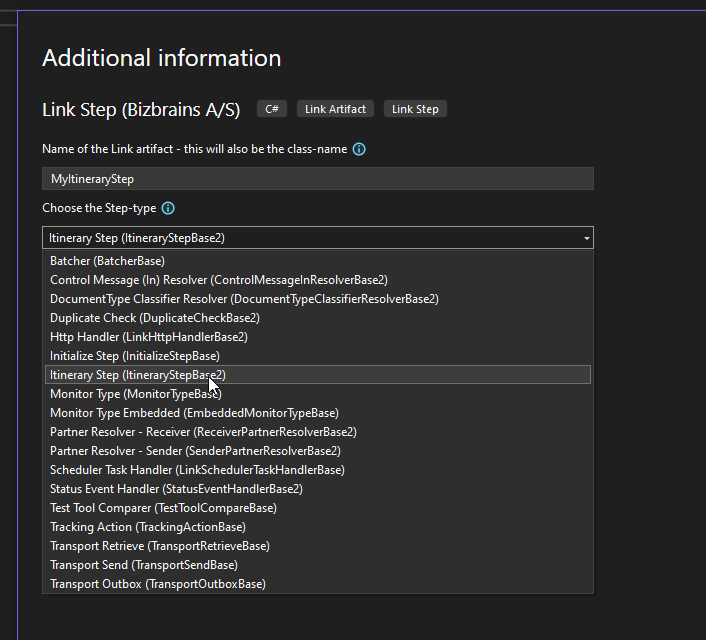
Task: Pick Status Event Handler option
Action: pyautogui.click(x=176, y=489)
